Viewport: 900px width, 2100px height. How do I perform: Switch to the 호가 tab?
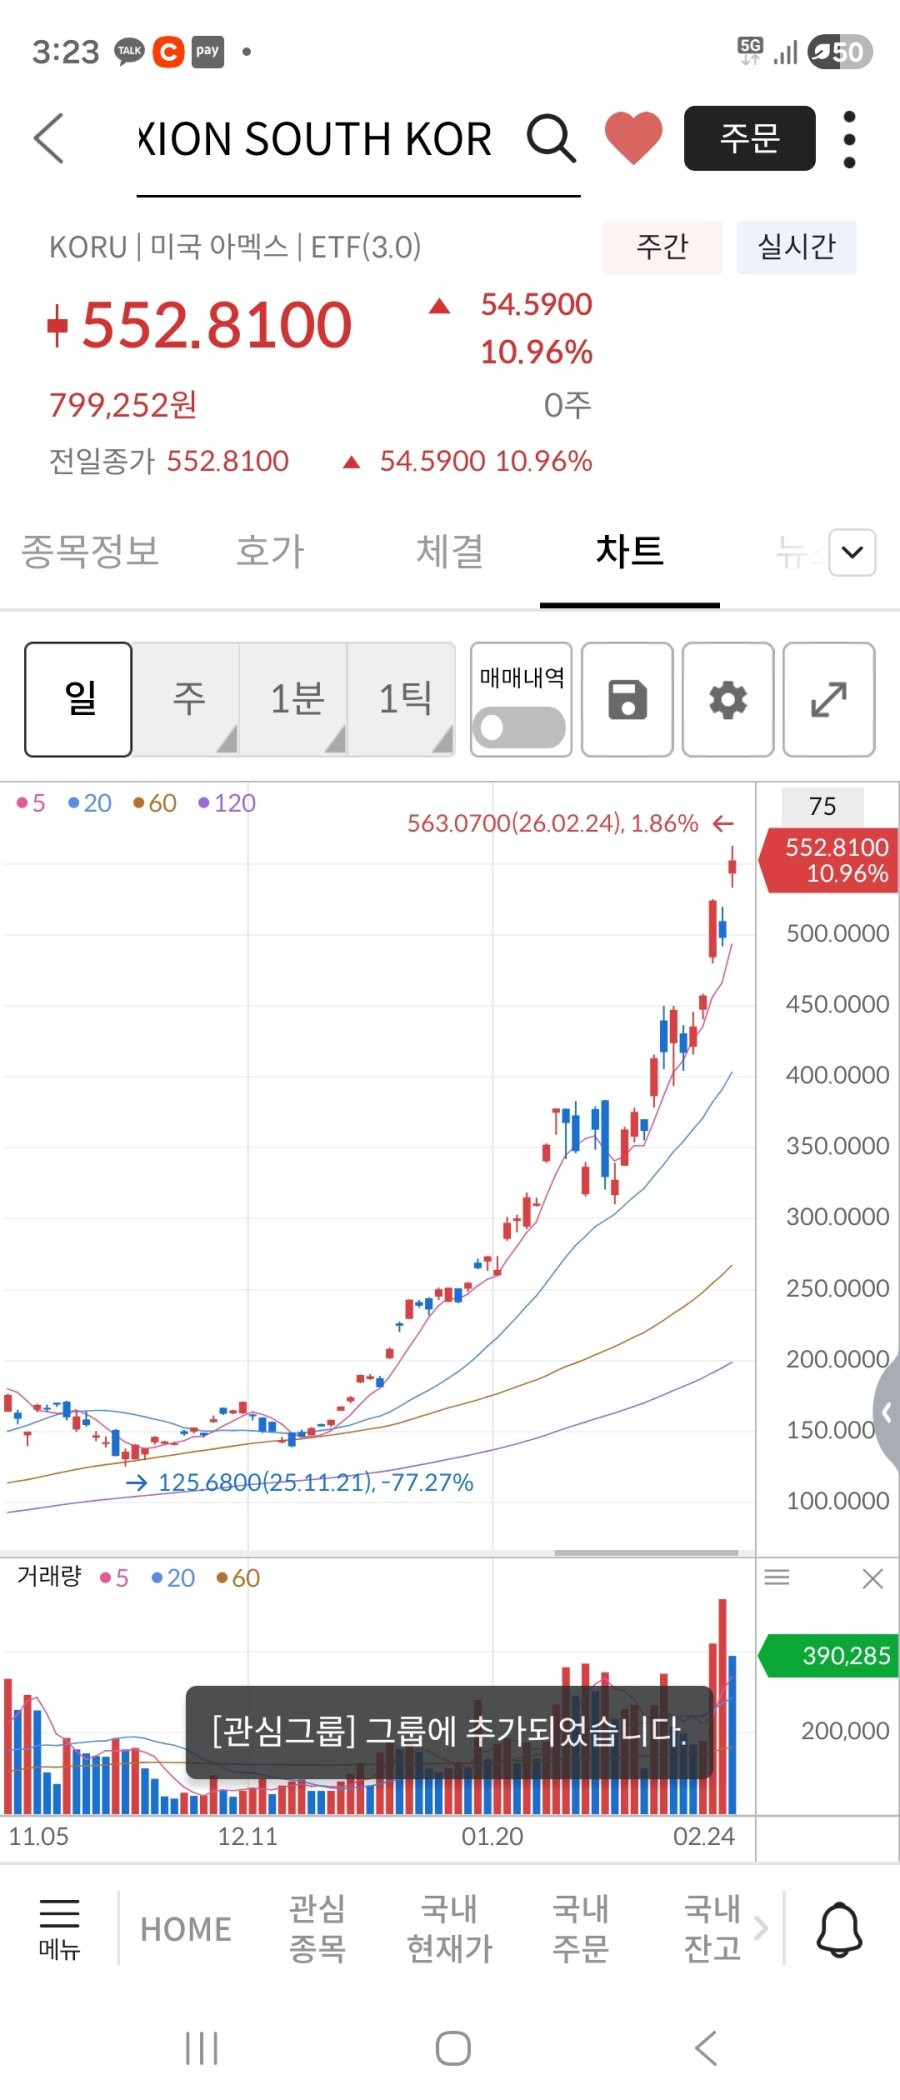270,552
